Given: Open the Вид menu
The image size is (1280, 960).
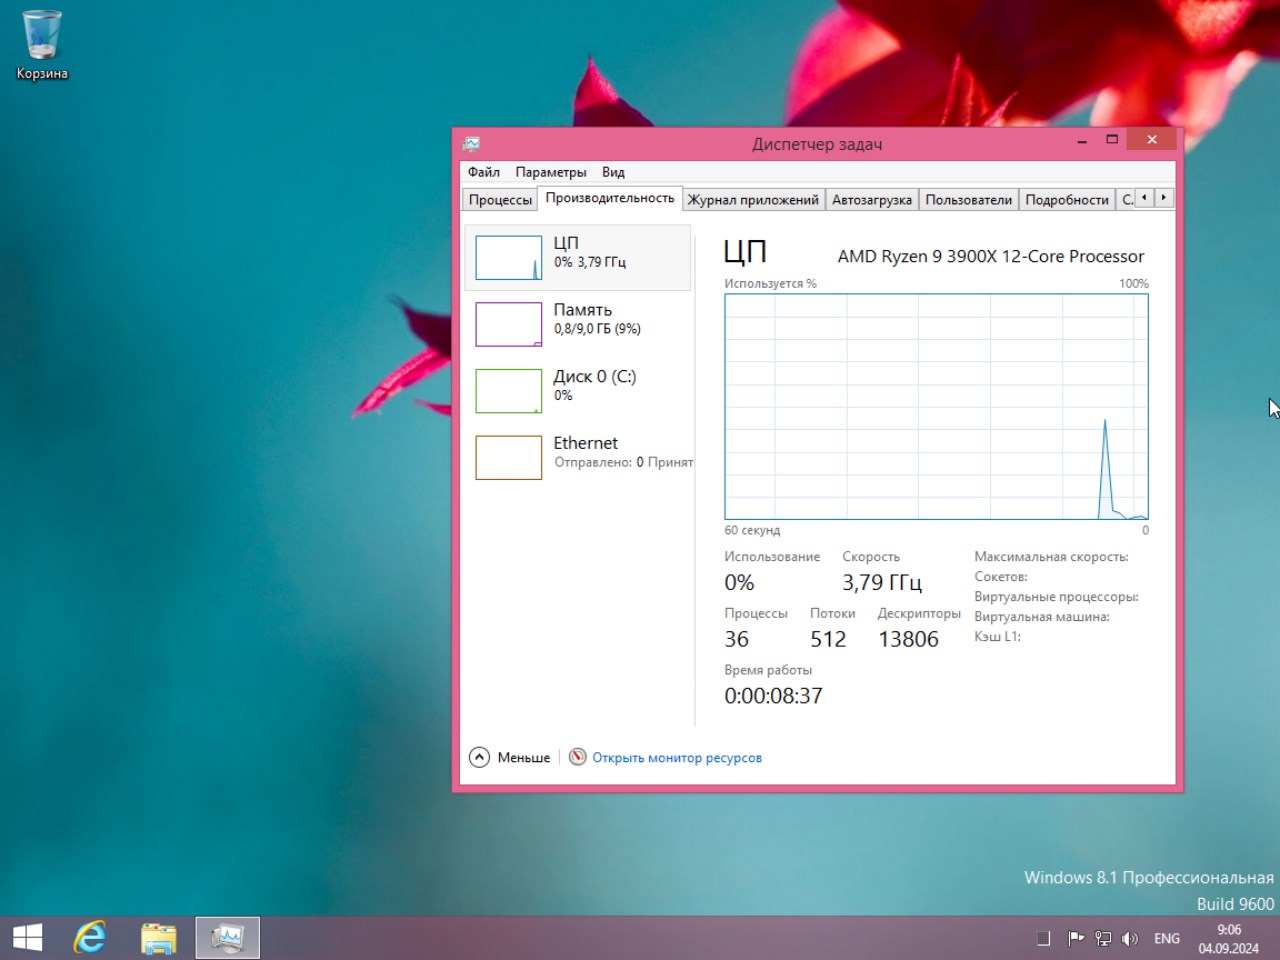Looking at the screenshot, I should click(x=614, y=172).
